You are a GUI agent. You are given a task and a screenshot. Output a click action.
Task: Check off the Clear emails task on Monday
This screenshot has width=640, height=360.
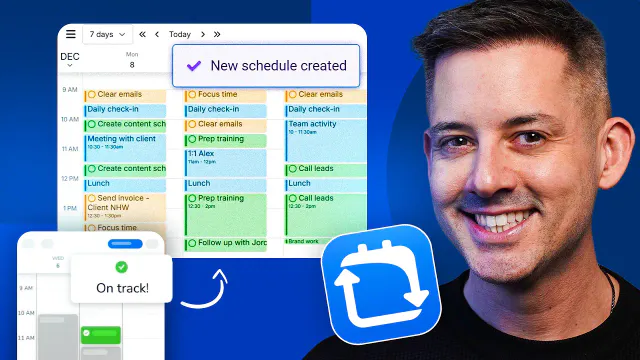pos(92,94)
